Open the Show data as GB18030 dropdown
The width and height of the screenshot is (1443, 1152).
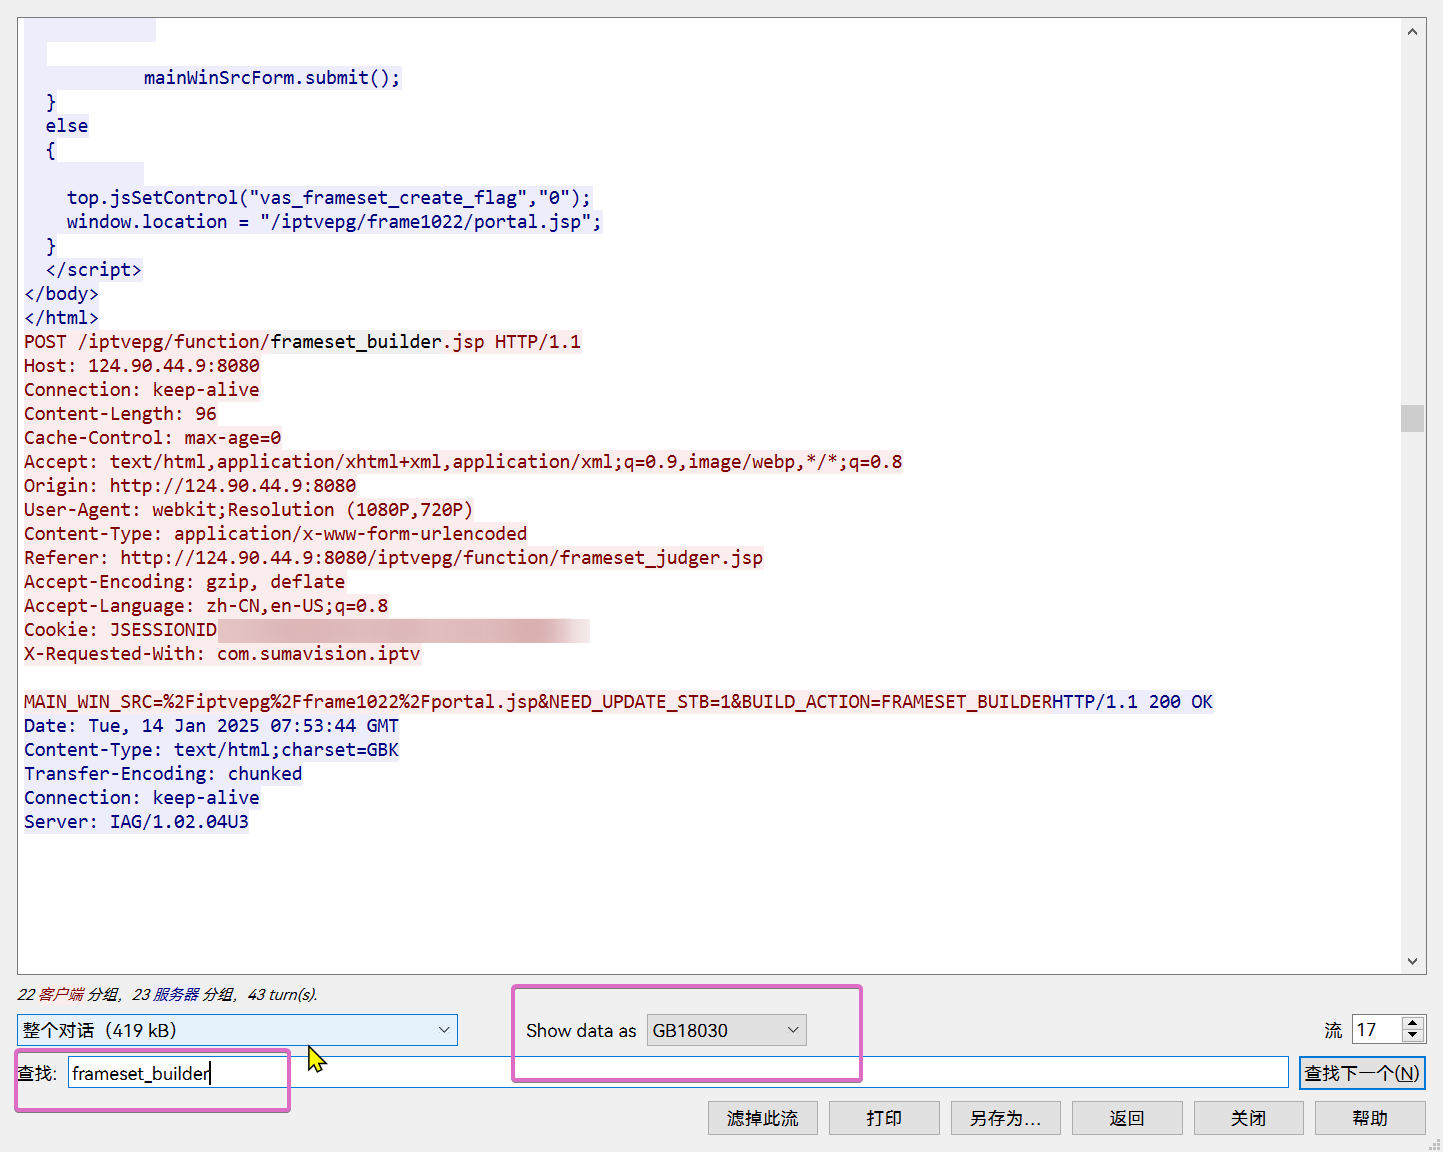[726, 1030]
